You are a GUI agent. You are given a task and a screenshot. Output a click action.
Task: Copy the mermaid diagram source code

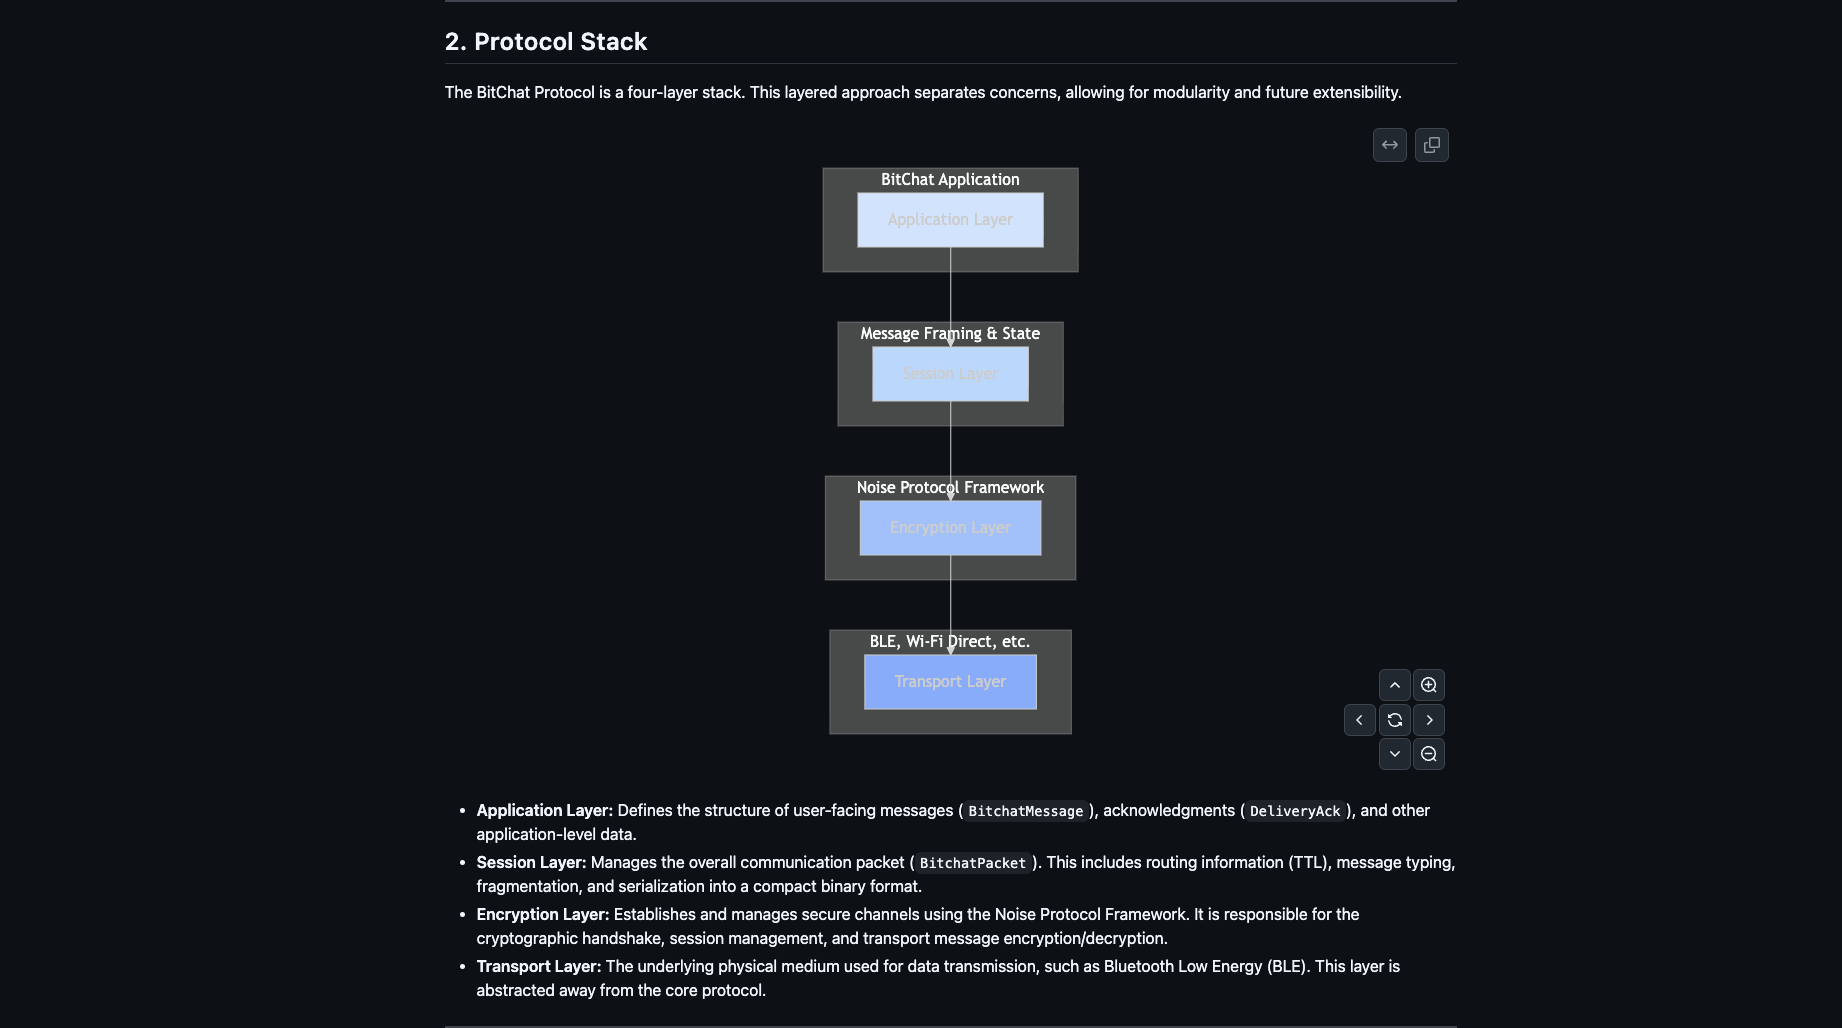1432,145
